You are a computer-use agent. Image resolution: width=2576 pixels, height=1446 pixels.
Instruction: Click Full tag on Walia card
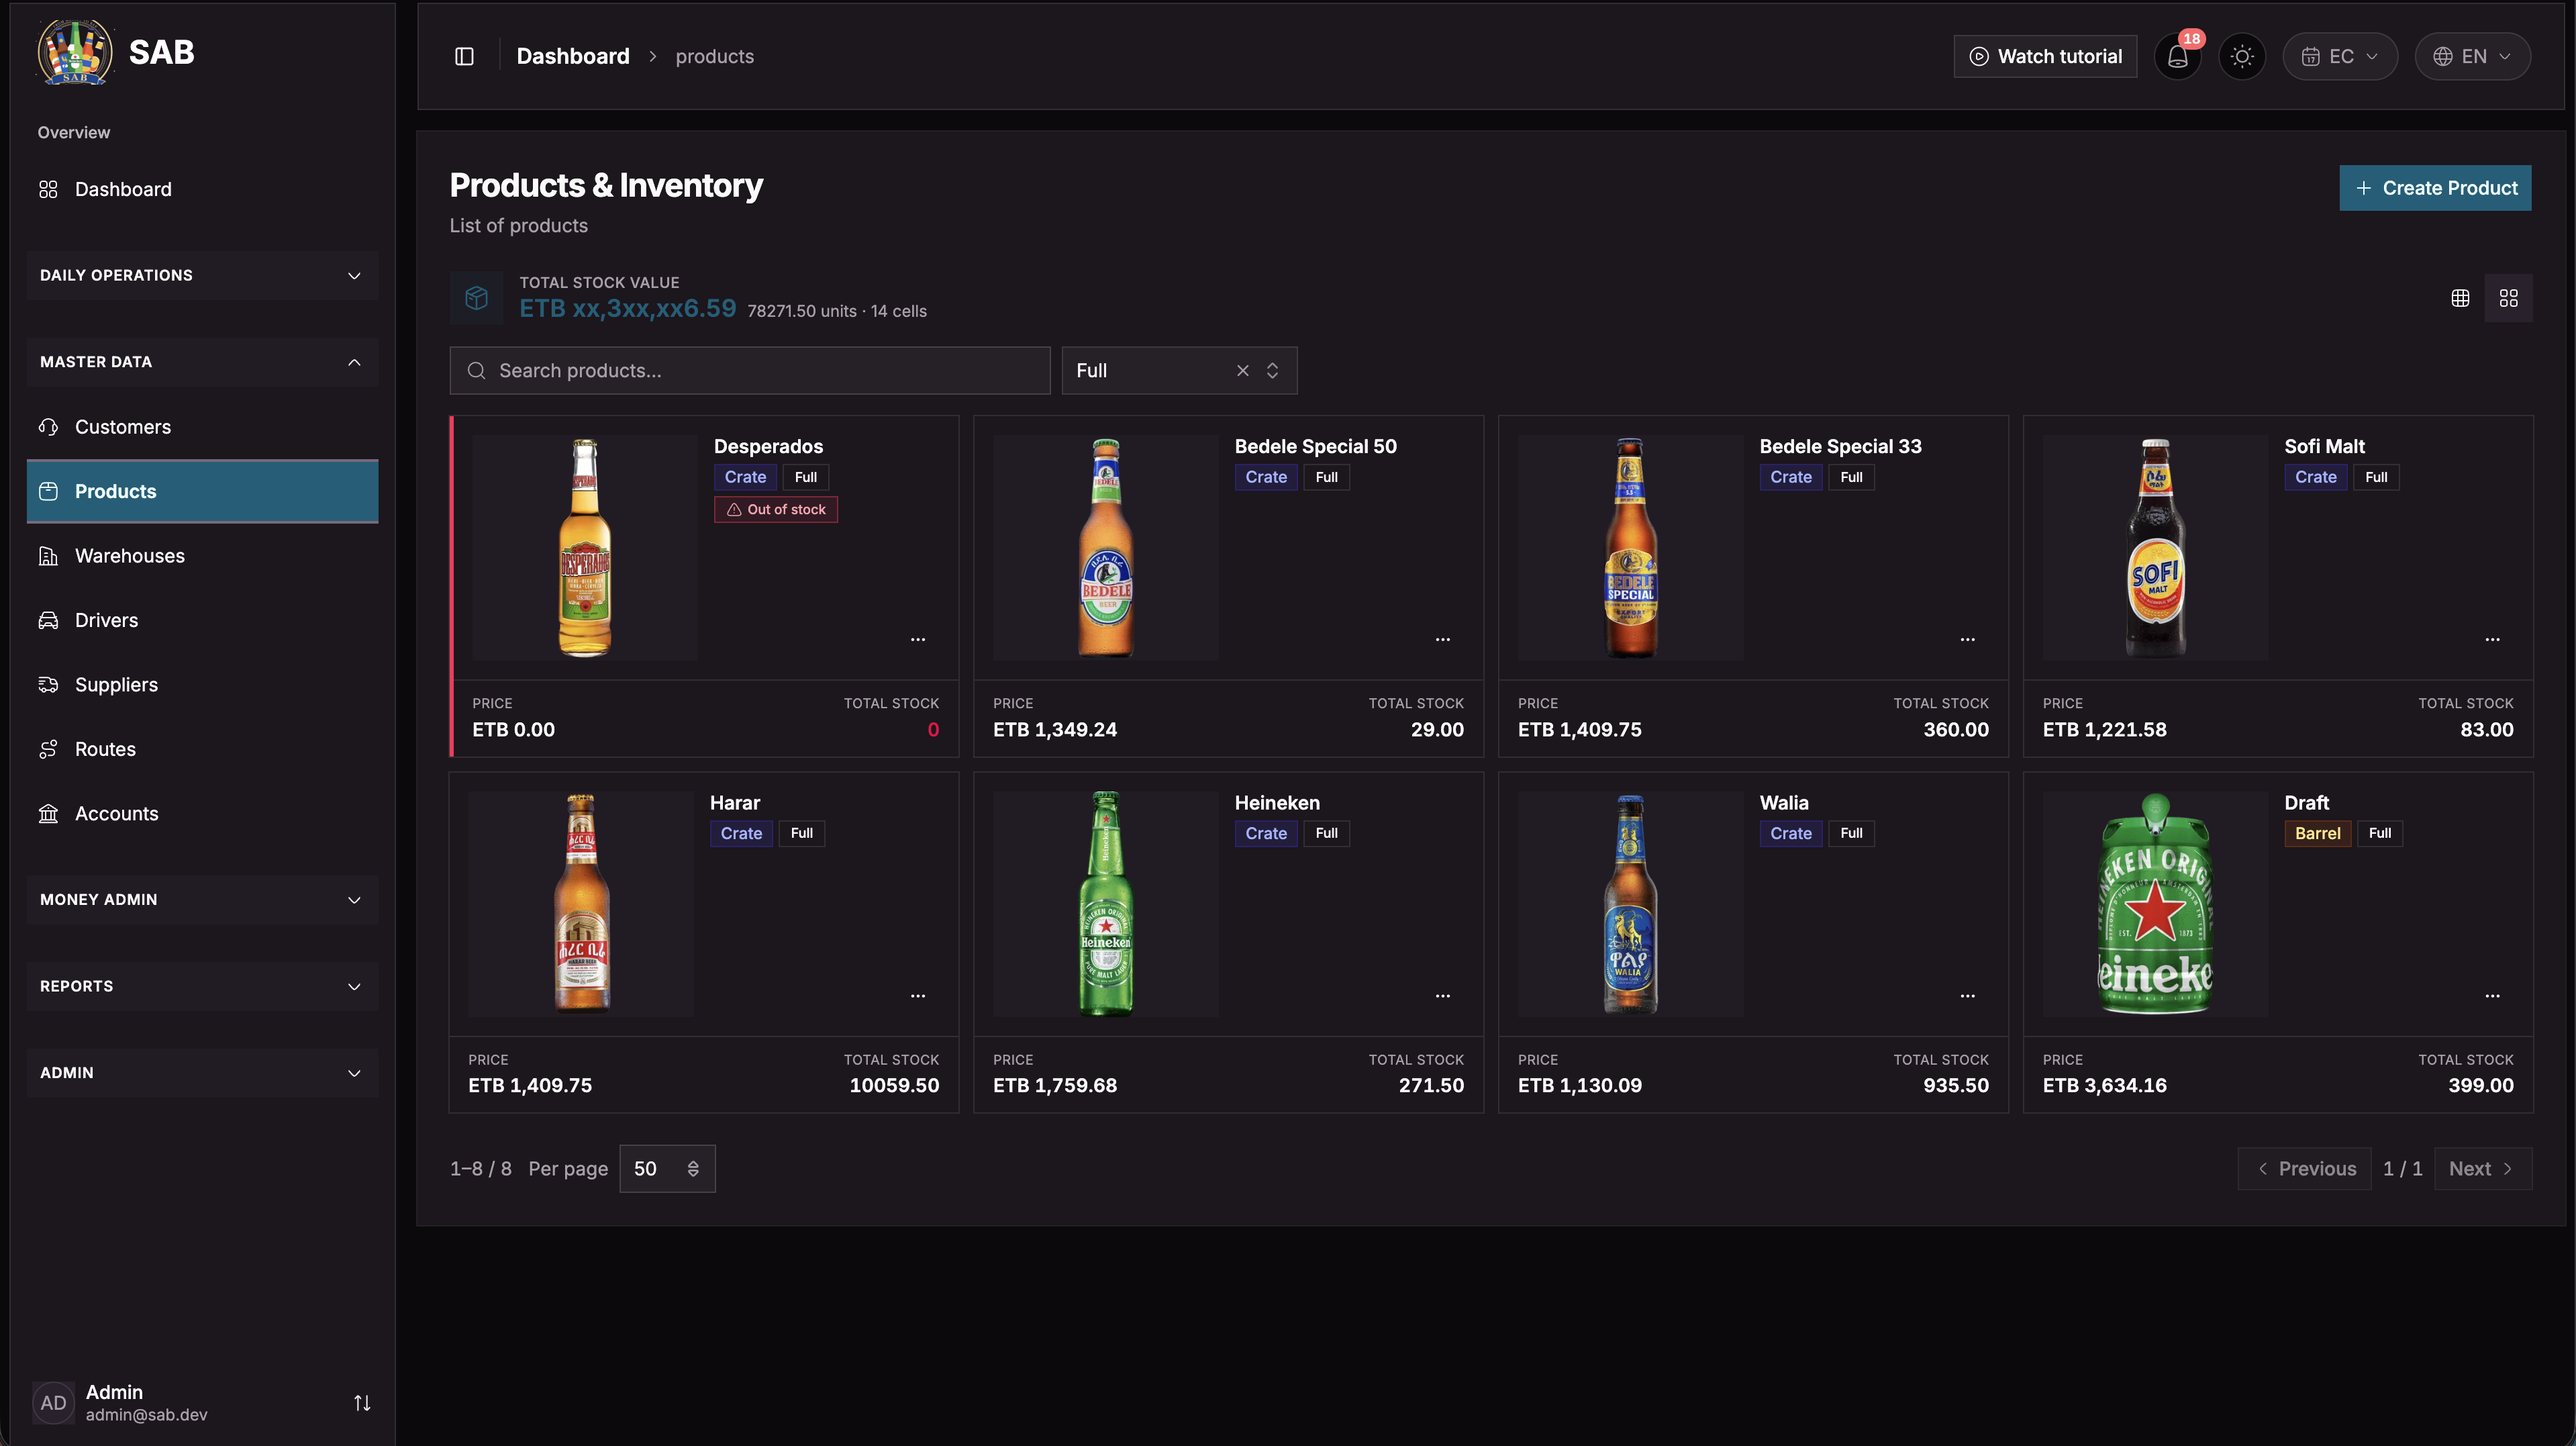click(1851, 833)
